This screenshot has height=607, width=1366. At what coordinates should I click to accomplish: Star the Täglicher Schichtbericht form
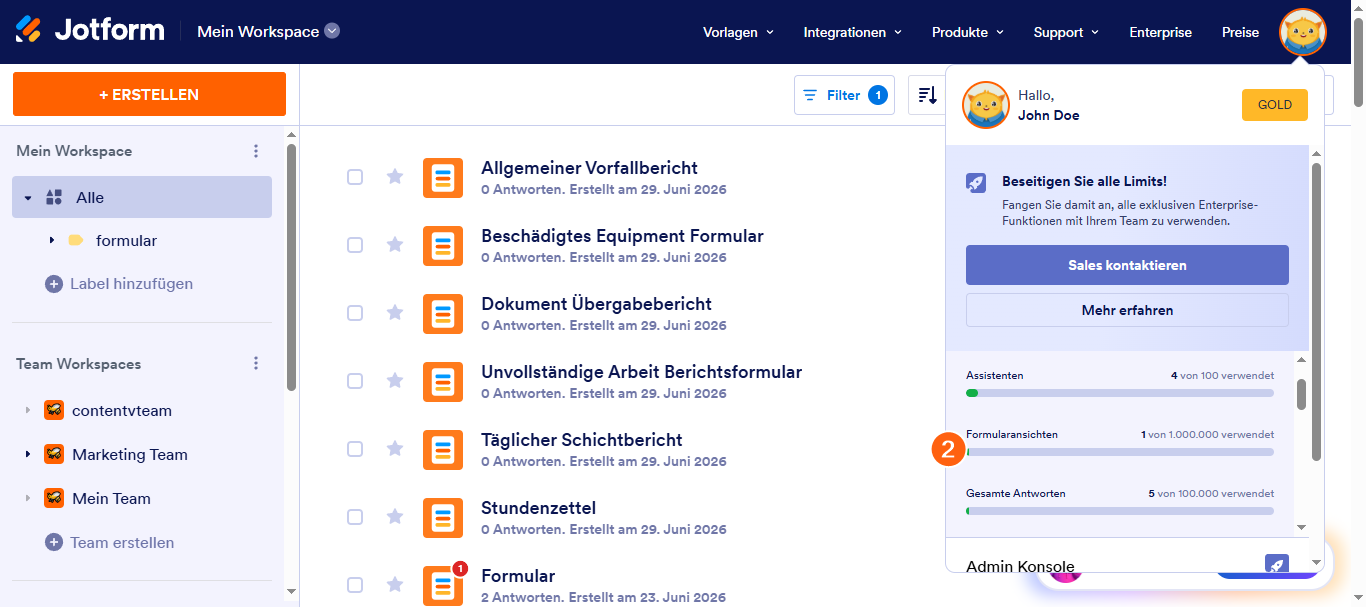[x=395, y=449]
